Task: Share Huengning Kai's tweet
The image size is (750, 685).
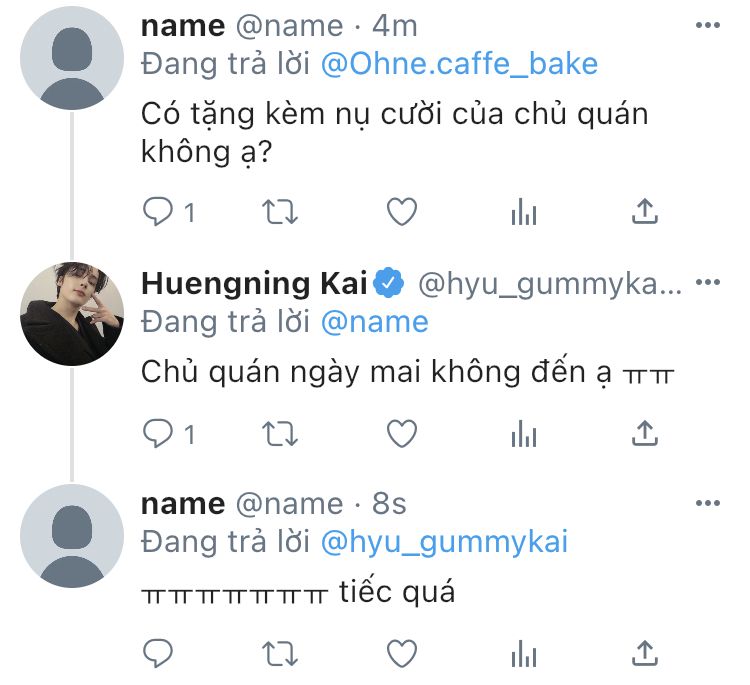Action: 646,432
